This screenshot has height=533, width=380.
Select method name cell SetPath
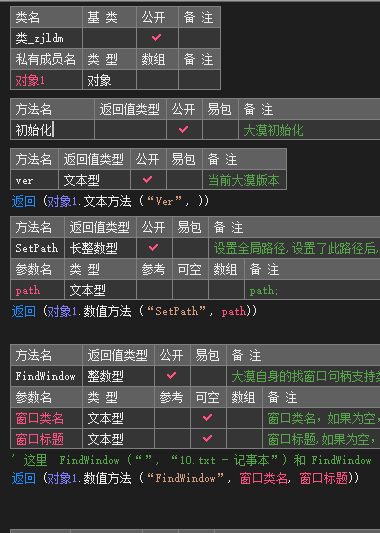(37, 248)
